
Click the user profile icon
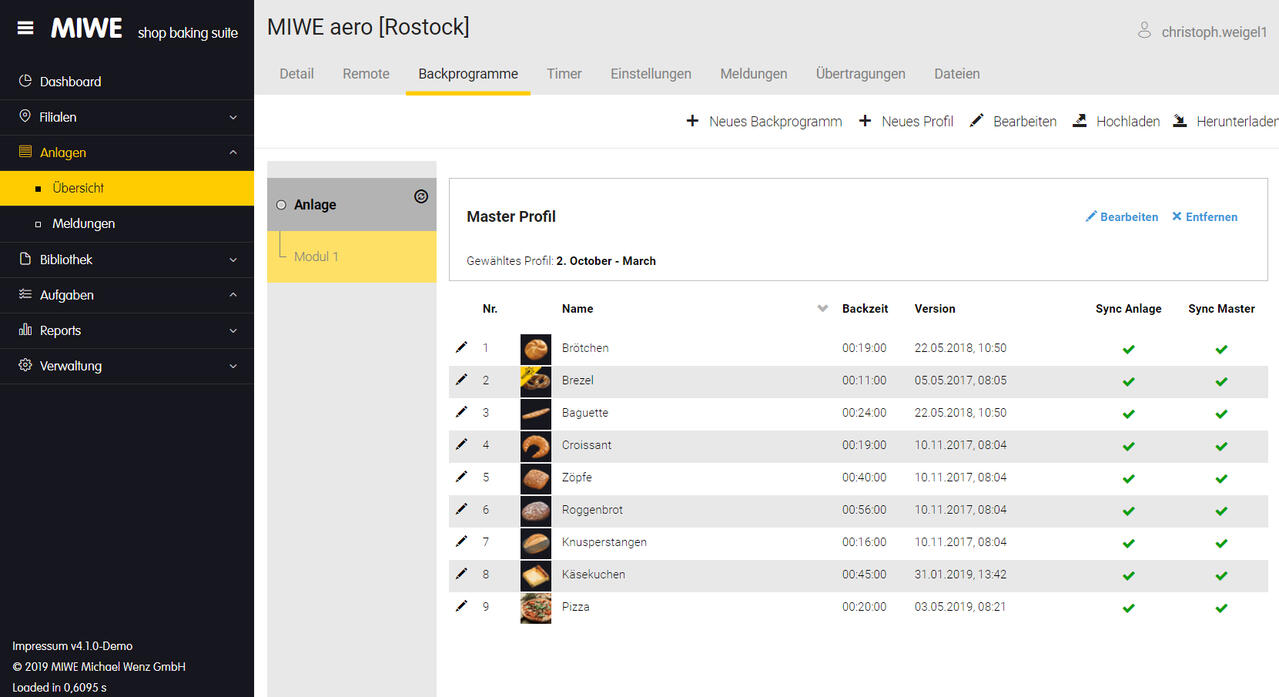(x=1145, y=31)
